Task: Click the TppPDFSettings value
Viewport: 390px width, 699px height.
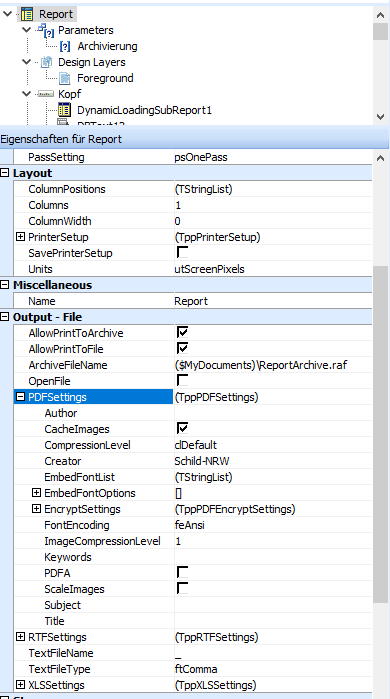Action: click(x=216, y=397)
